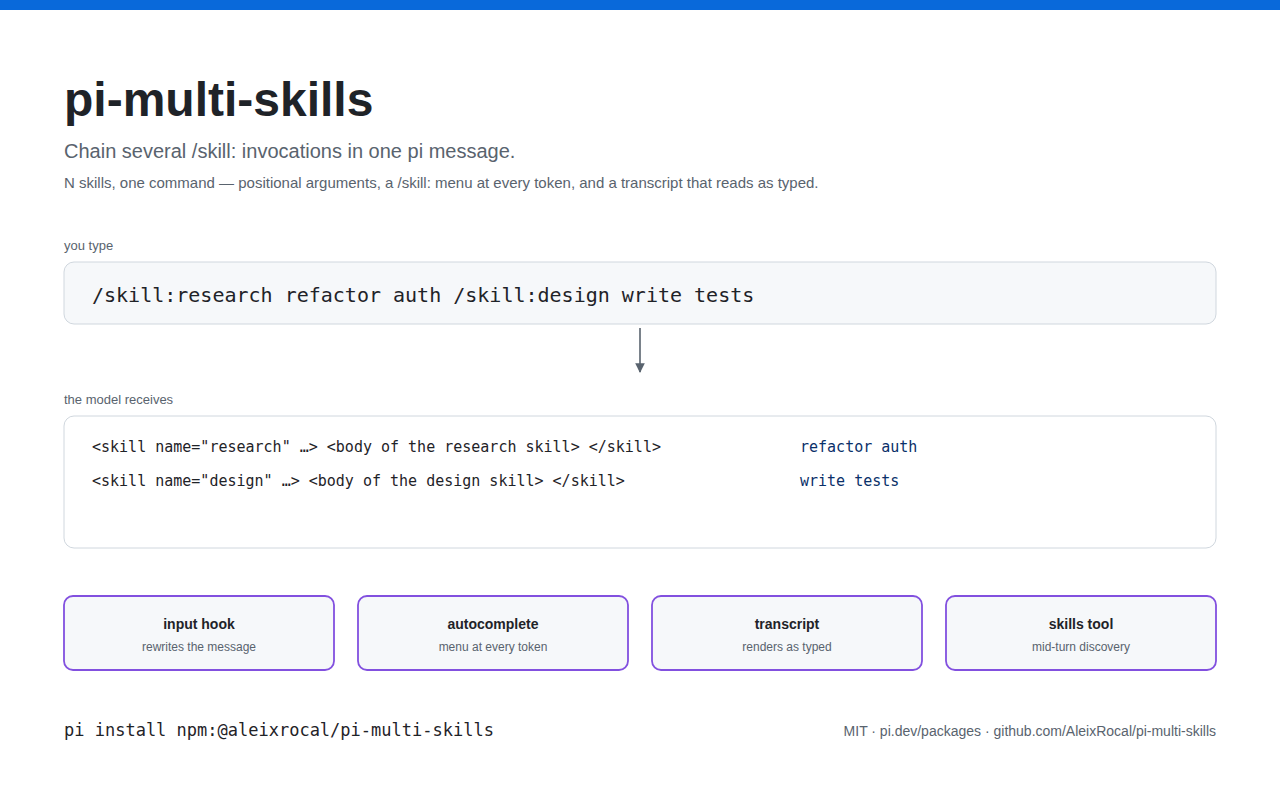
Task: Click 'the model receives' label
Action: [x=118, y=400]
